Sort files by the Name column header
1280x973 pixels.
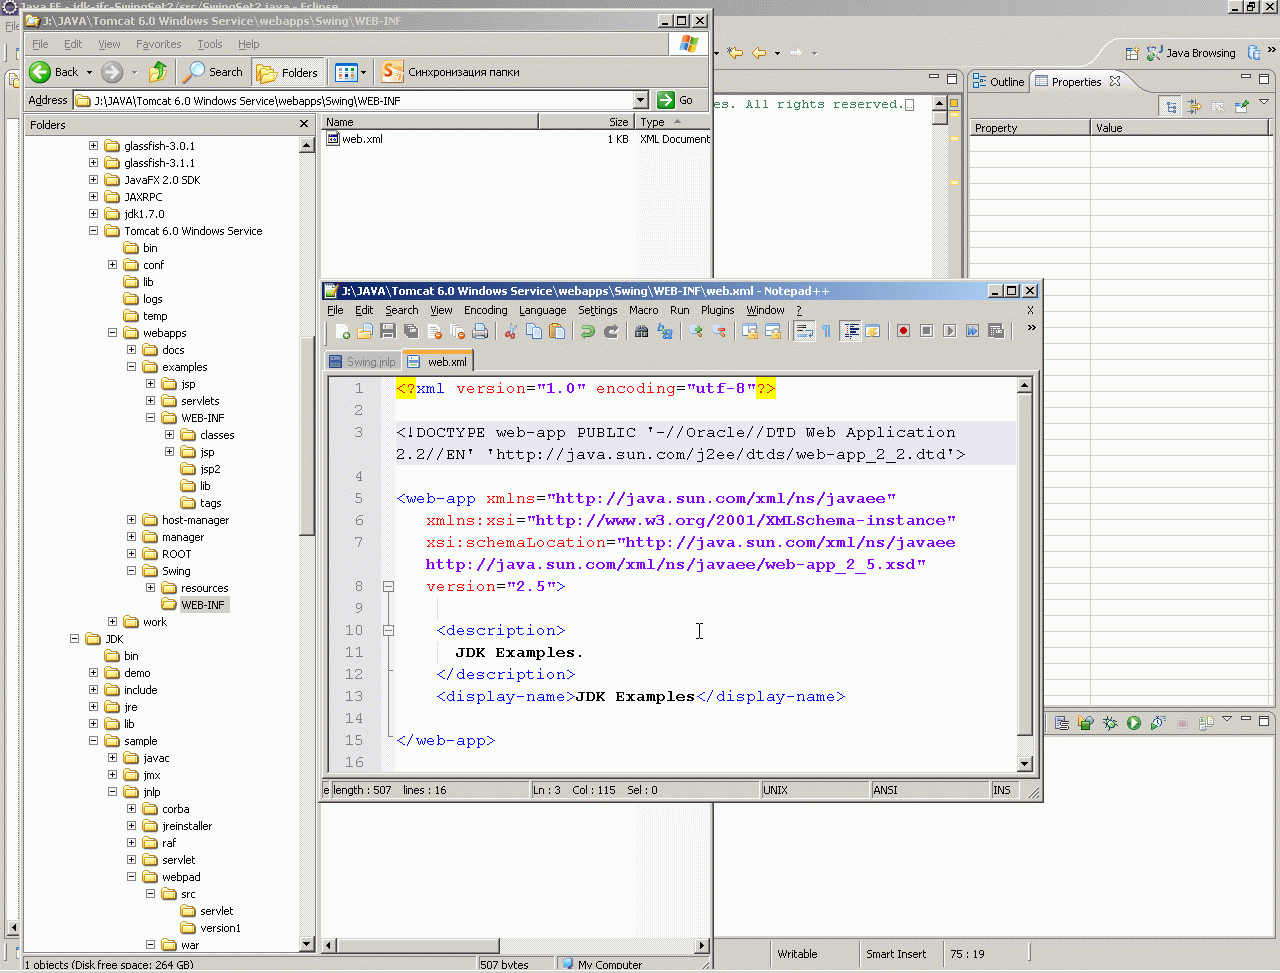pyautogui.click(x=430, y=122)
